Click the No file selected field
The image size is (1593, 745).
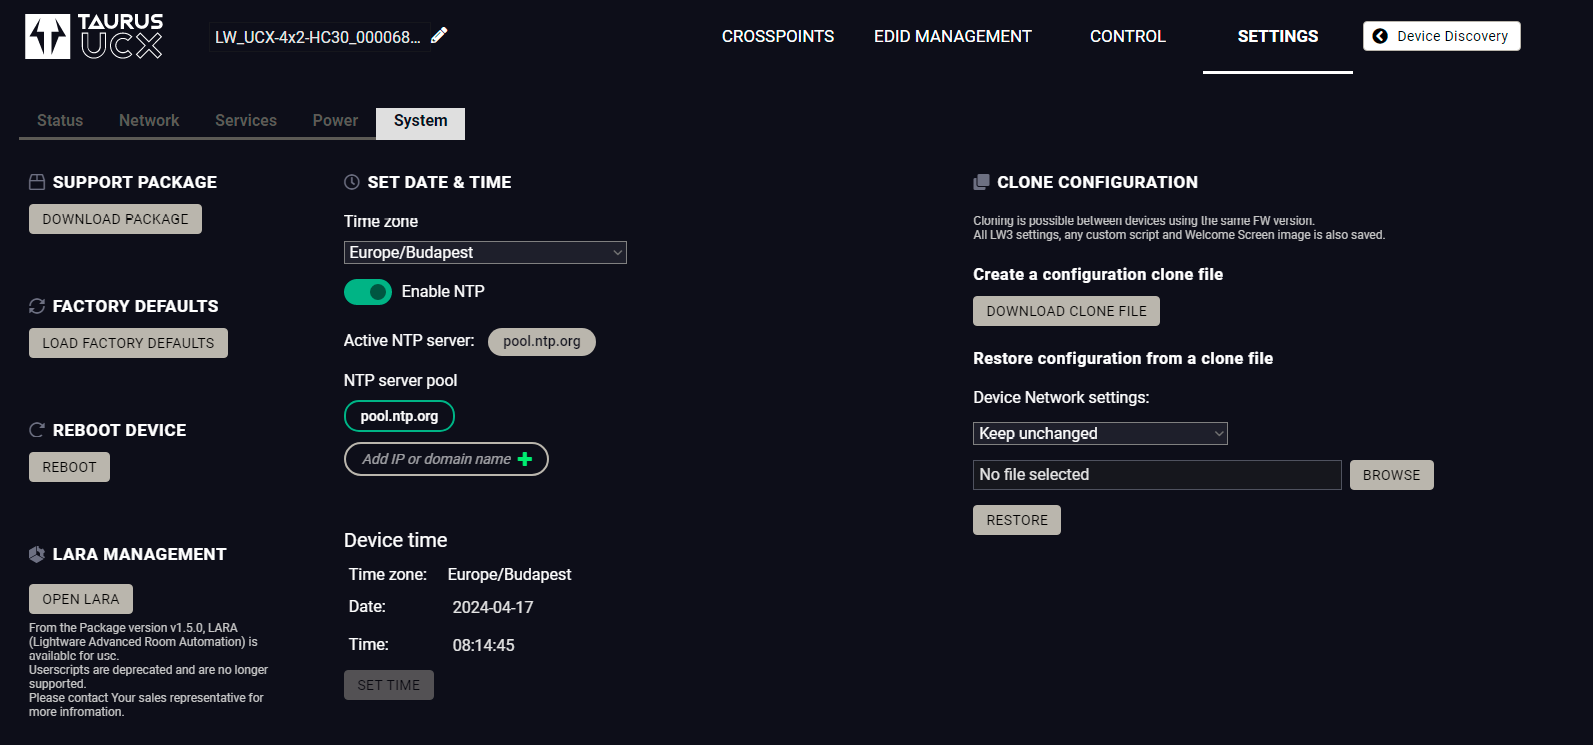point(1157,475)
